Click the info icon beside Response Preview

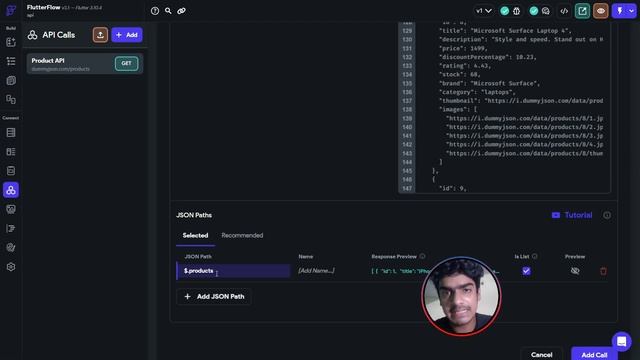422,256
